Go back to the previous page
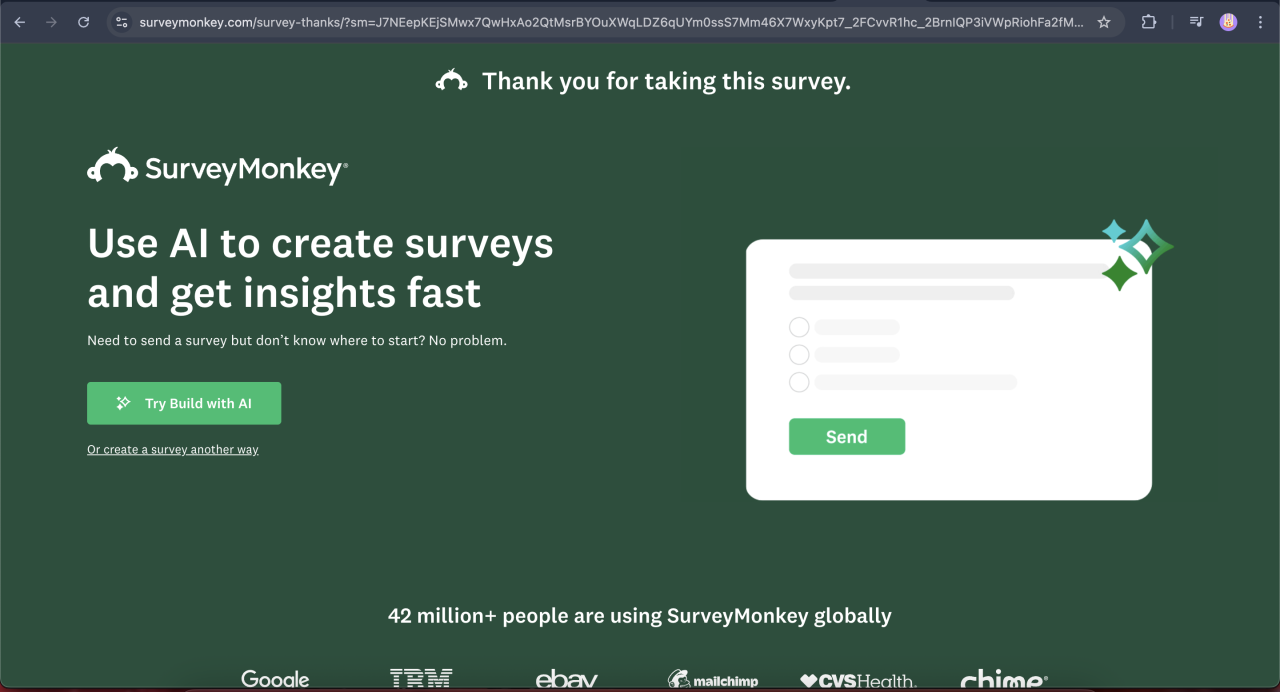The height and width of the screenshot is (692, 1280). click(x=20, y=22)
